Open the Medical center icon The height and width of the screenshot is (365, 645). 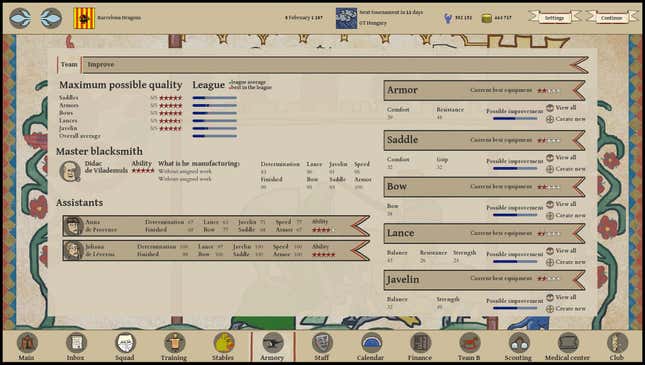(568, 343)
